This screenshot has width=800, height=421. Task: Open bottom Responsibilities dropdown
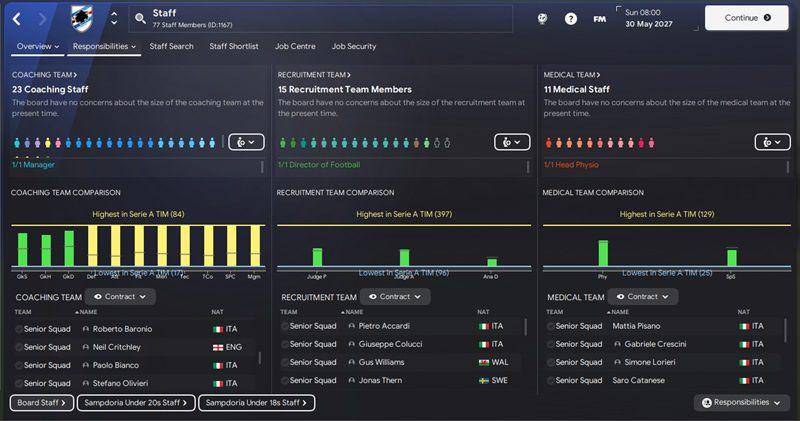coord(741,403)
